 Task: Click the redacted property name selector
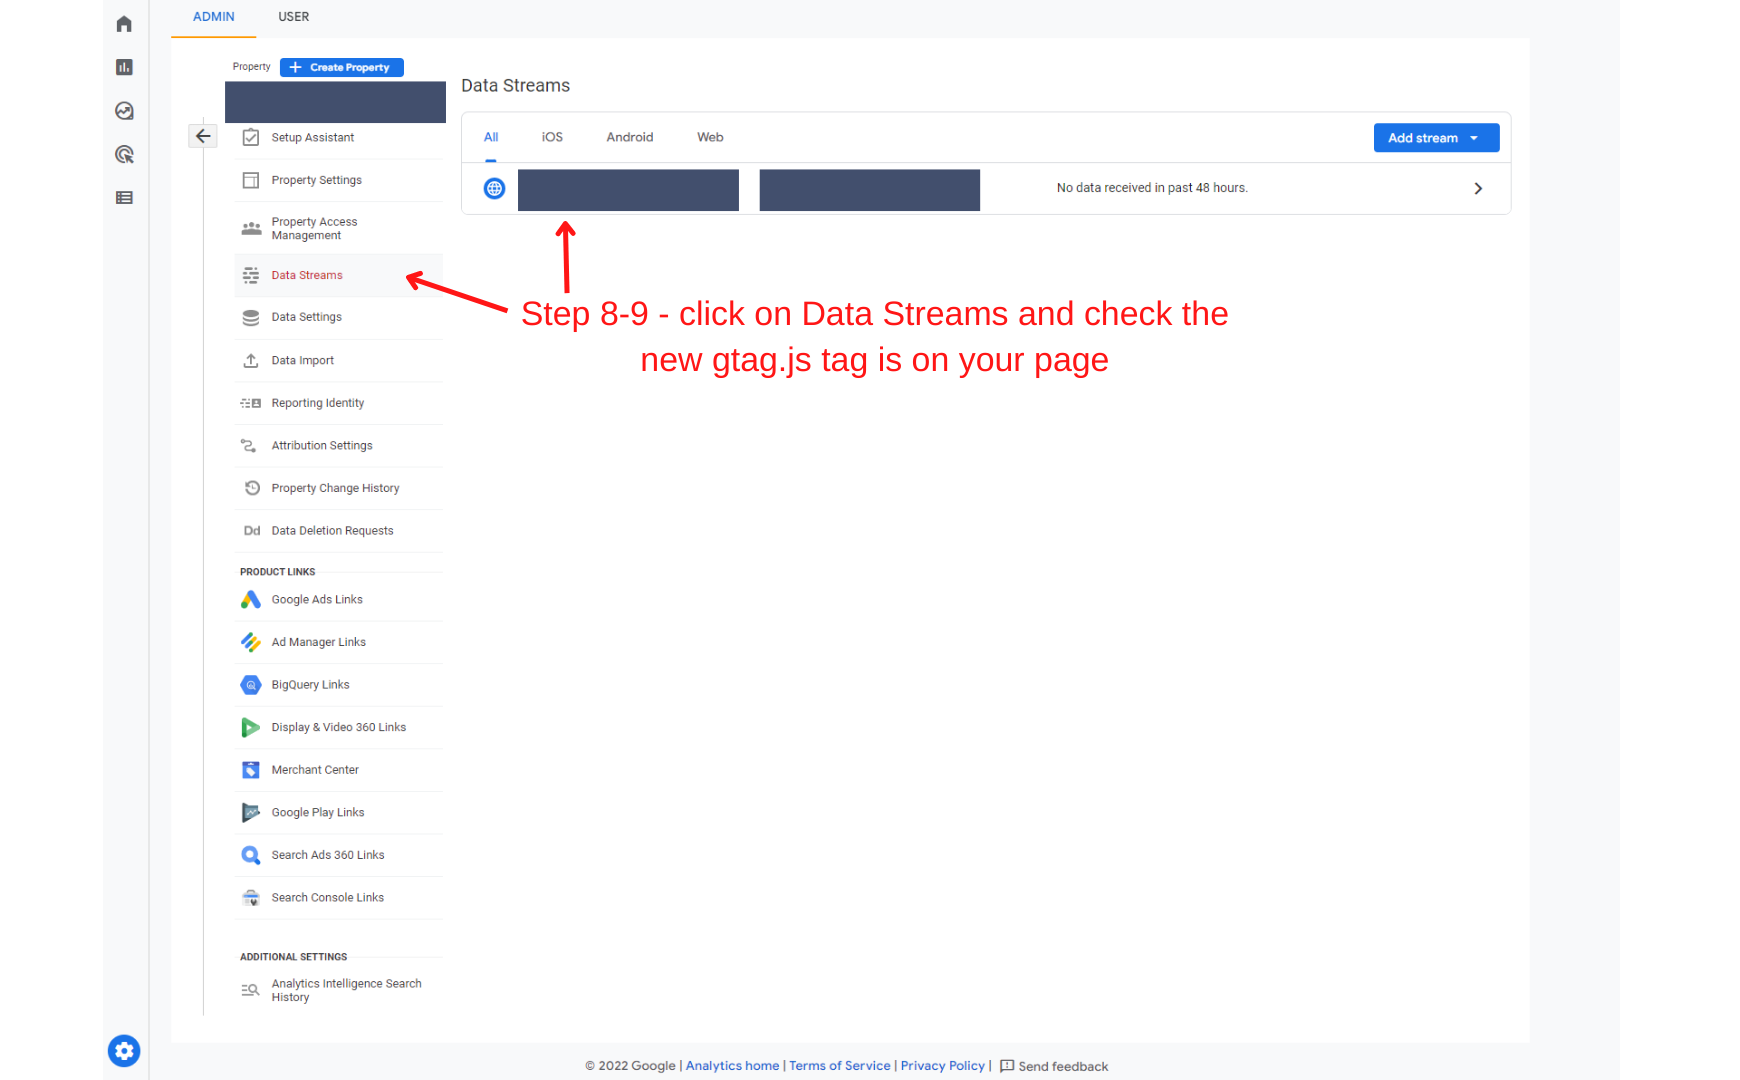click(x=335, y=102)
